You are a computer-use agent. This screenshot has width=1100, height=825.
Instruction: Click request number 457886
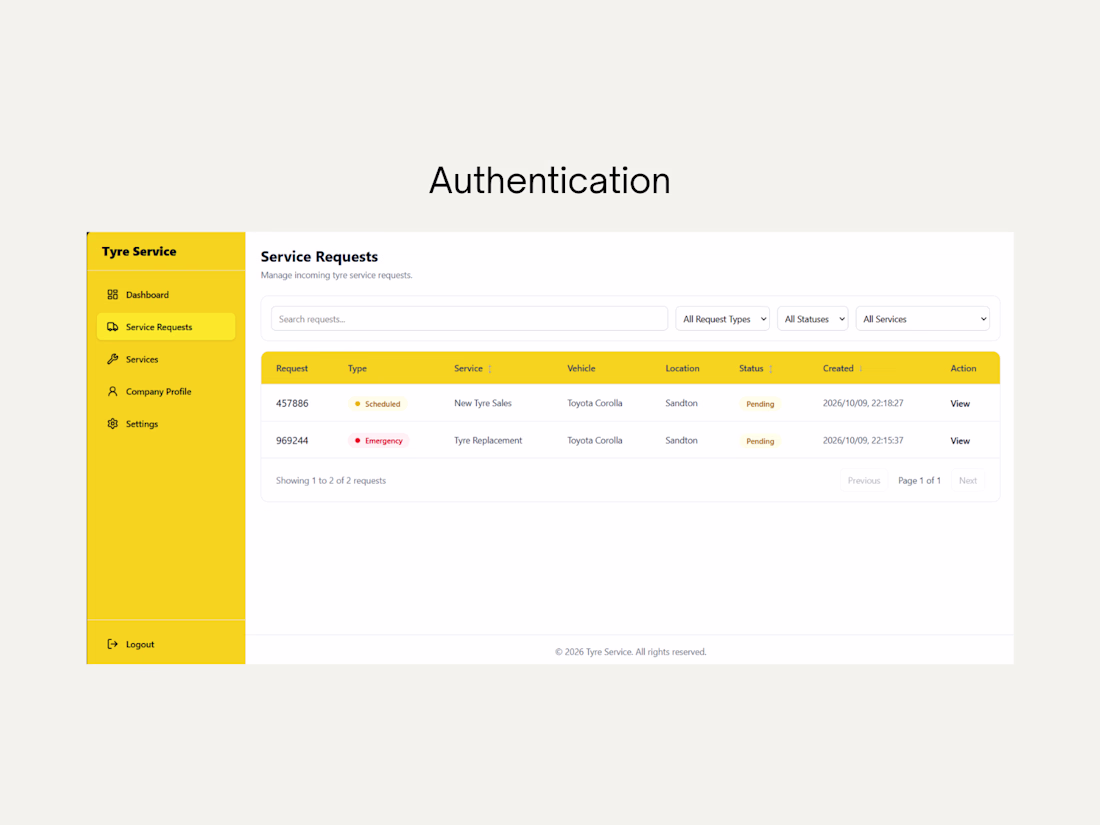pyautogui.click(x=292, y=403)
